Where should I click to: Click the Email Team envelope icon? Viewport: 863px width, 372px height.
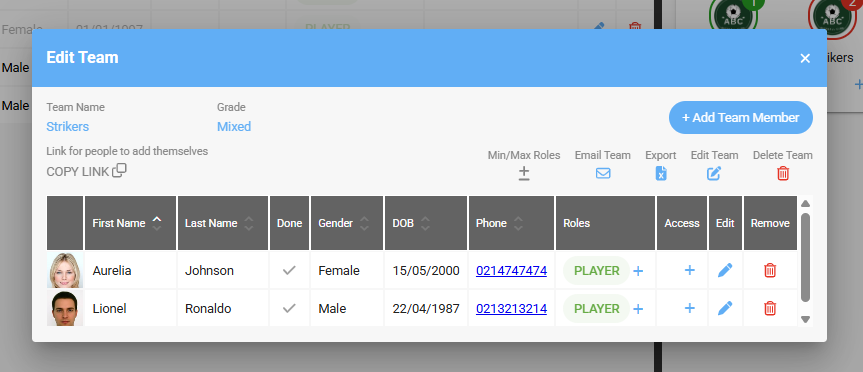click(x=603, y=173)
